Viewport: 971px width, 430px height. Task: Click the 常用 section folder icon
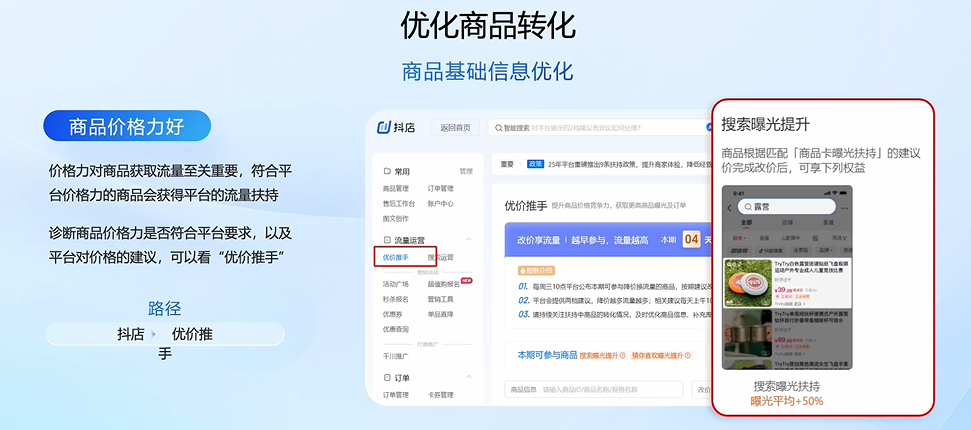(x=387, y=171)
